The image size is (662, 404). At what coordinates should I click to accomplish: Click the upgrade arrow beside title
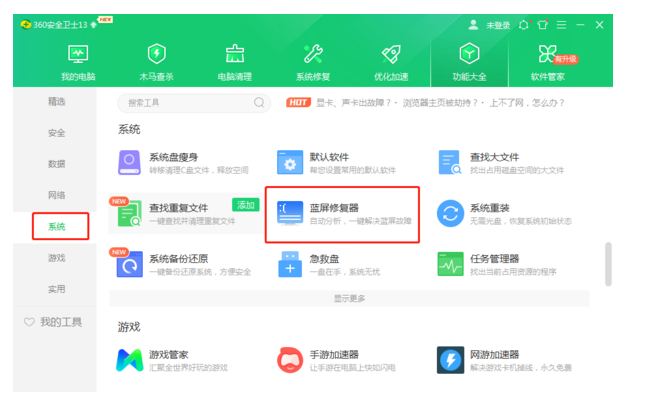tap(94, 25)
